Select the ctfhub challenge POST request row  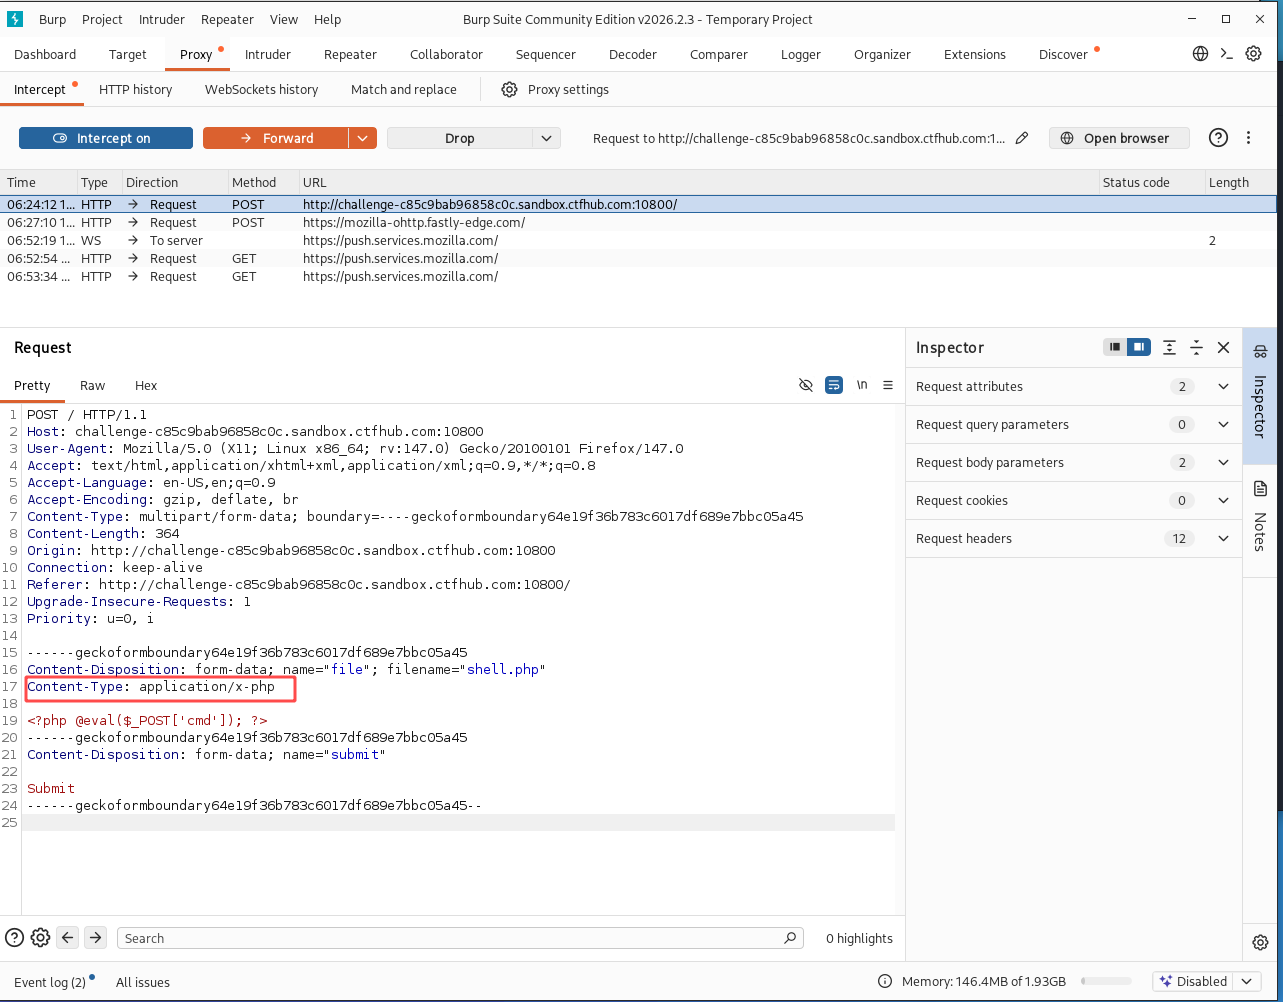(640, 204)
